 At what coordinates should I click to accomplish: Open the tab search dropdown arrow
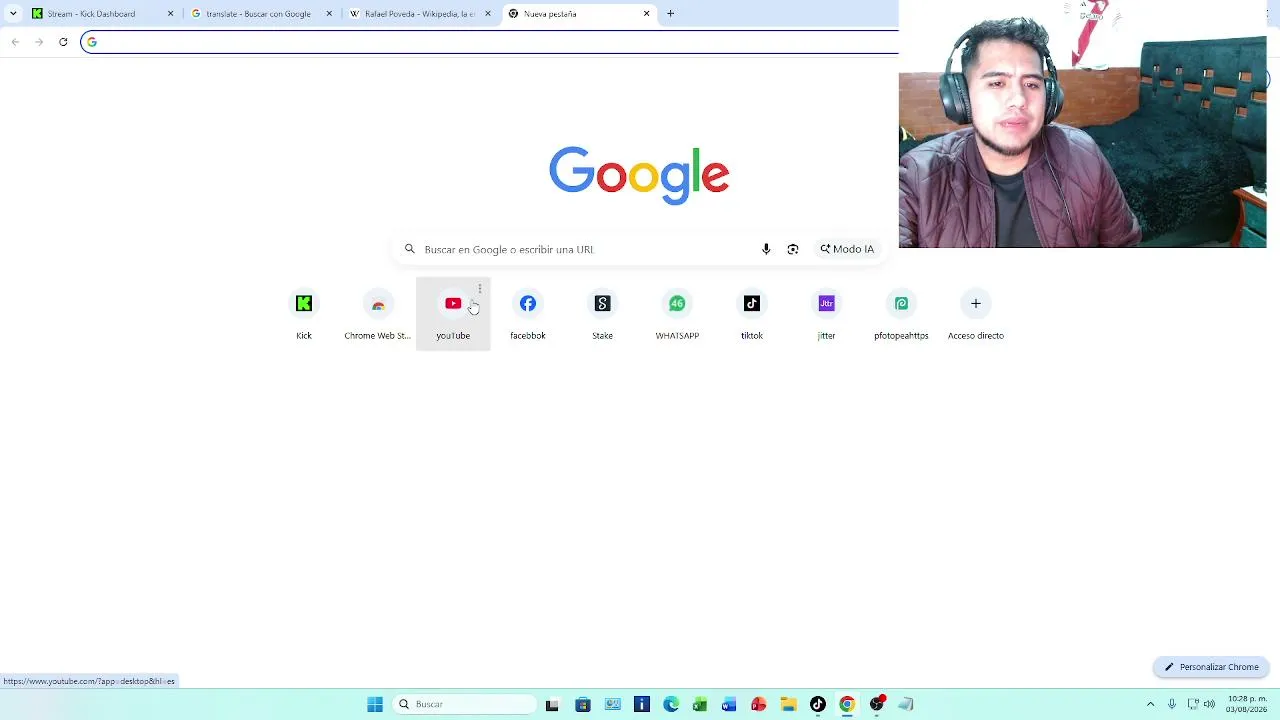(x=13, y=14)
